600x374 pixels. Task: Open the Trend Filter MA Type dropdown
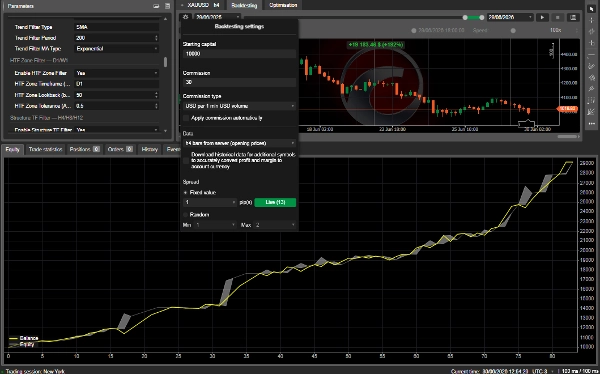[x=116, y=49]
